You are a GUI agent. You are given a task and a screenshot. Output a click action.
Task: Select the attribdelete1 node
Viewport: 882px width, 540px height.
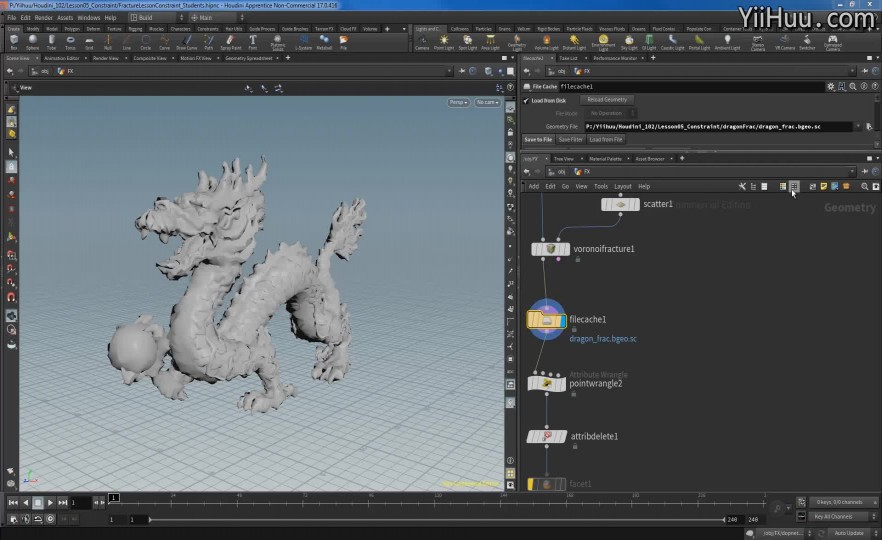tap(546, 436)
